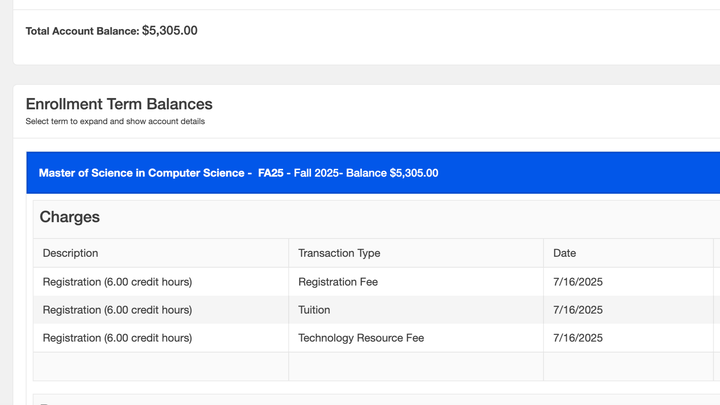The height and width of the screenshot is (405, 720).
Task: Sort by the Description column header
Action: (x=70, y=253)
